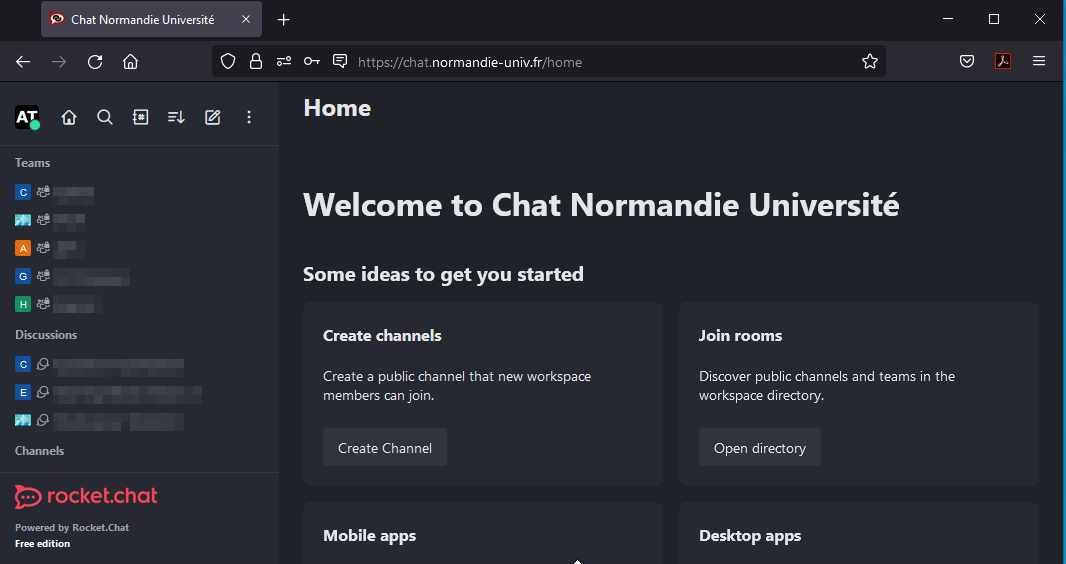Click the Adobe Acrobat extension icon
The width and height of the screenshot is (1066, 564).
[1003, 61]
